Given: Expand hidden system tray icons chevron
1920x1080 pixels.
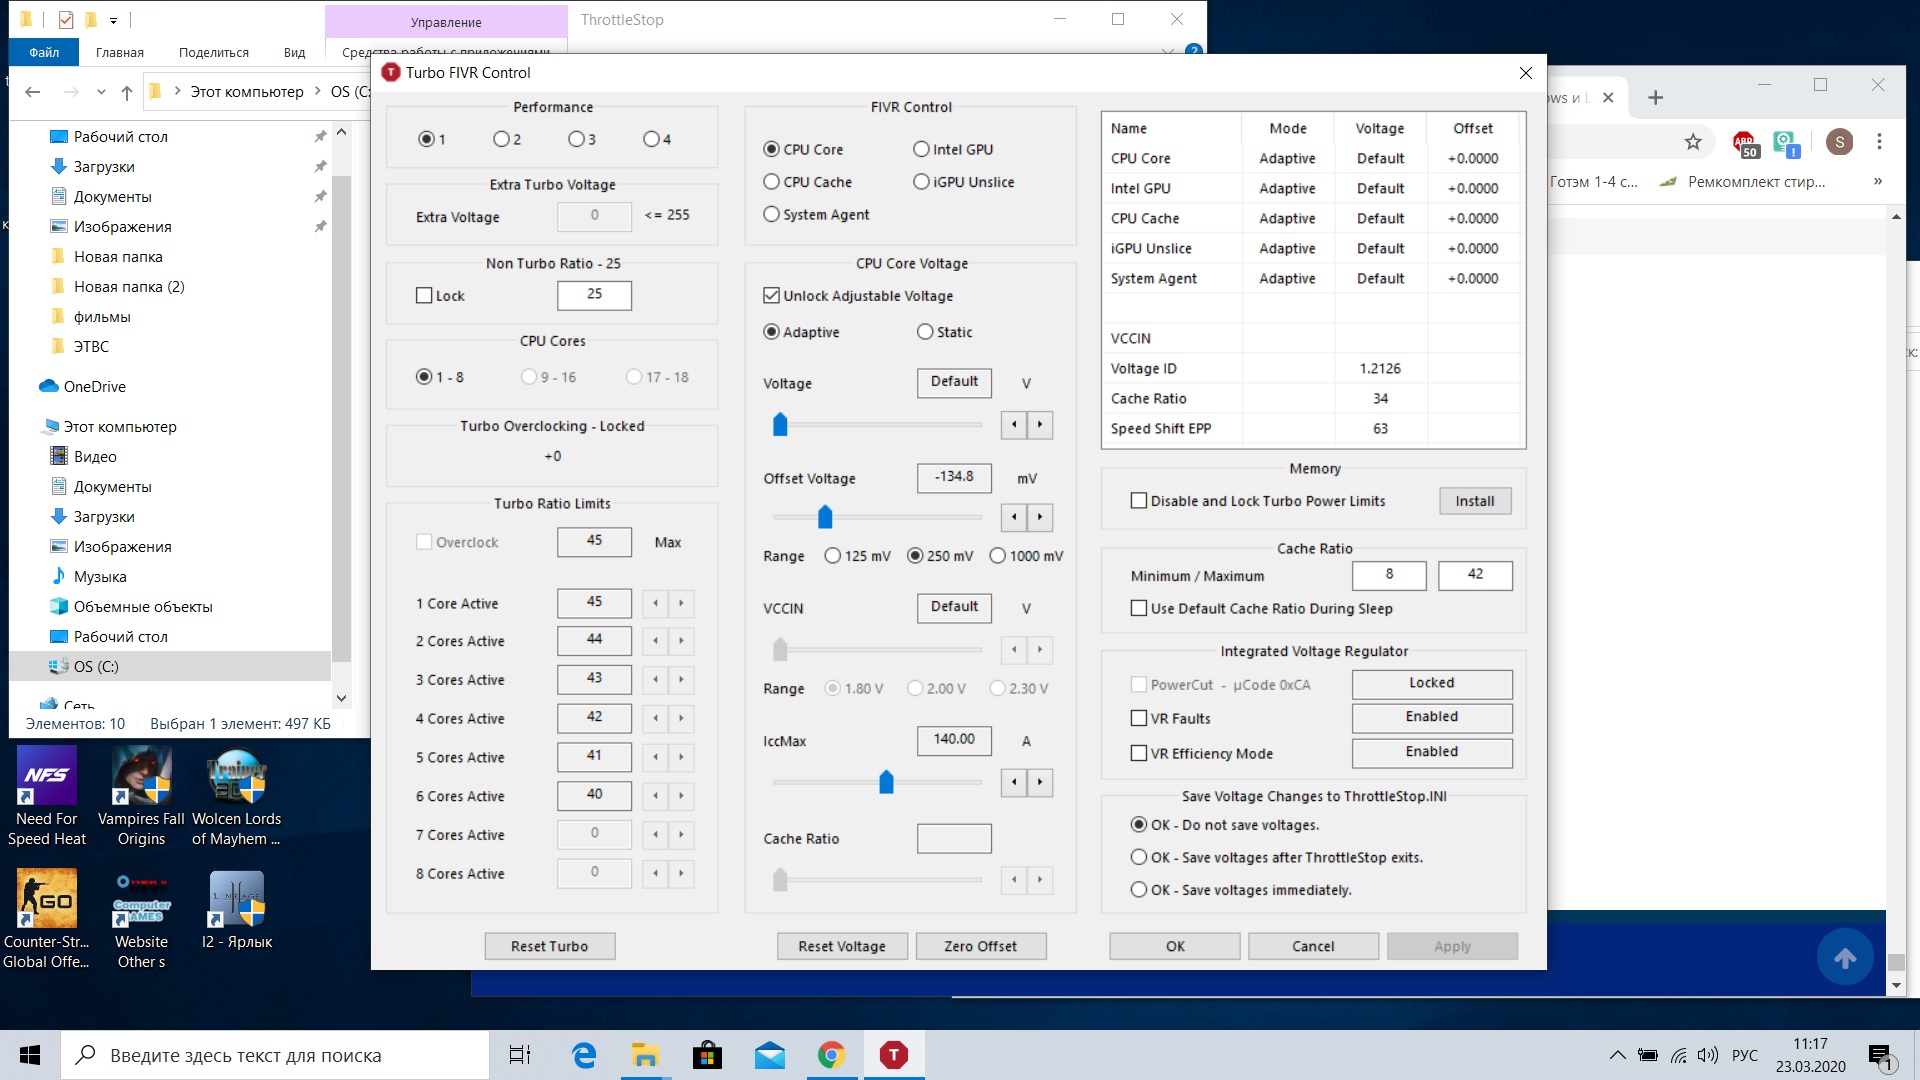Looking at the screenshot, I should (x=1617, y=1055).
